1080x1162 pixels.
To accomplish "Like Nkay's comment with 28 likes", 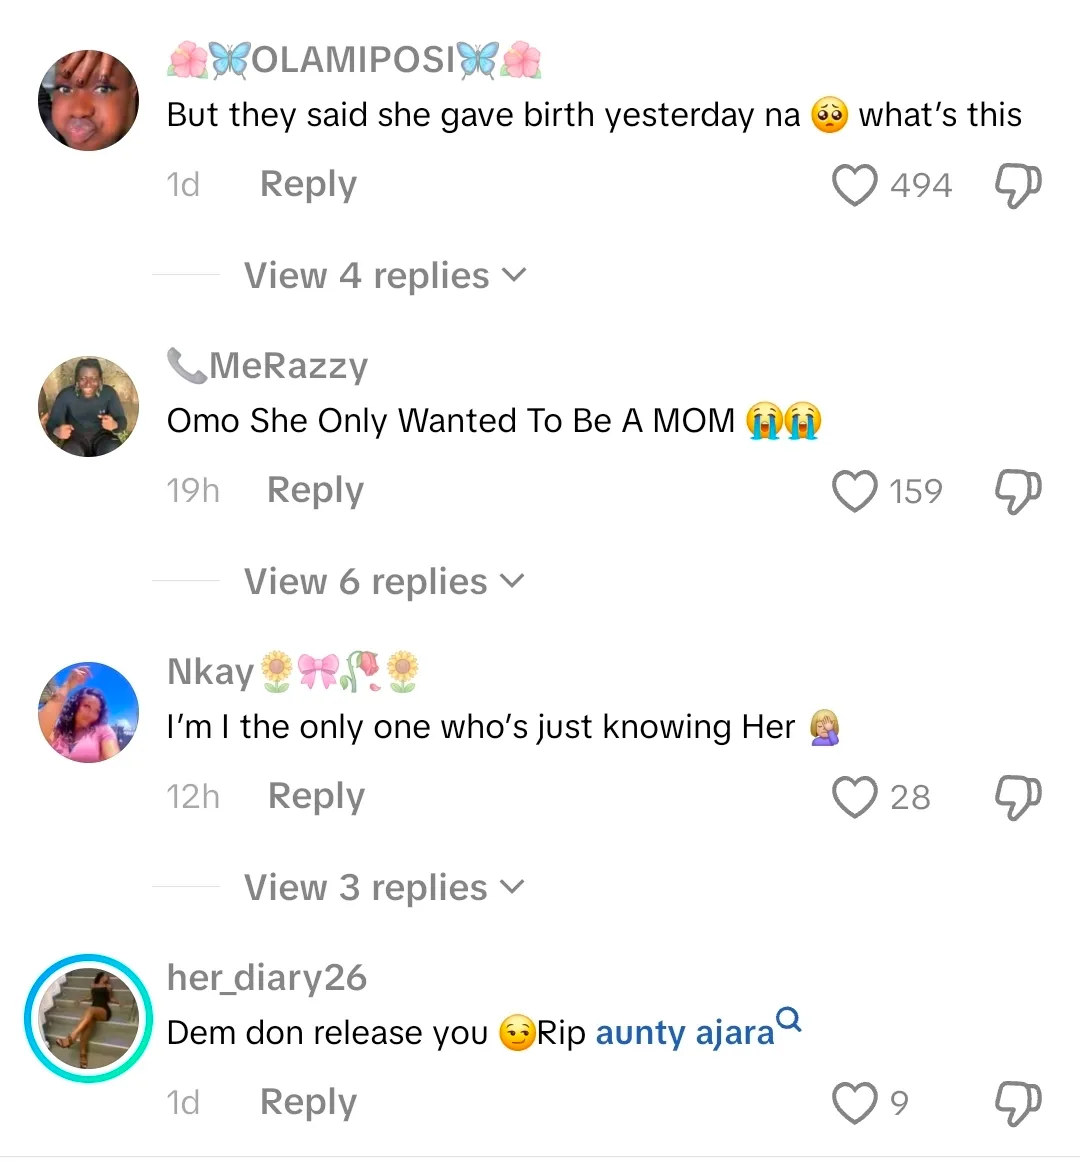I will [x=855, y=797].
